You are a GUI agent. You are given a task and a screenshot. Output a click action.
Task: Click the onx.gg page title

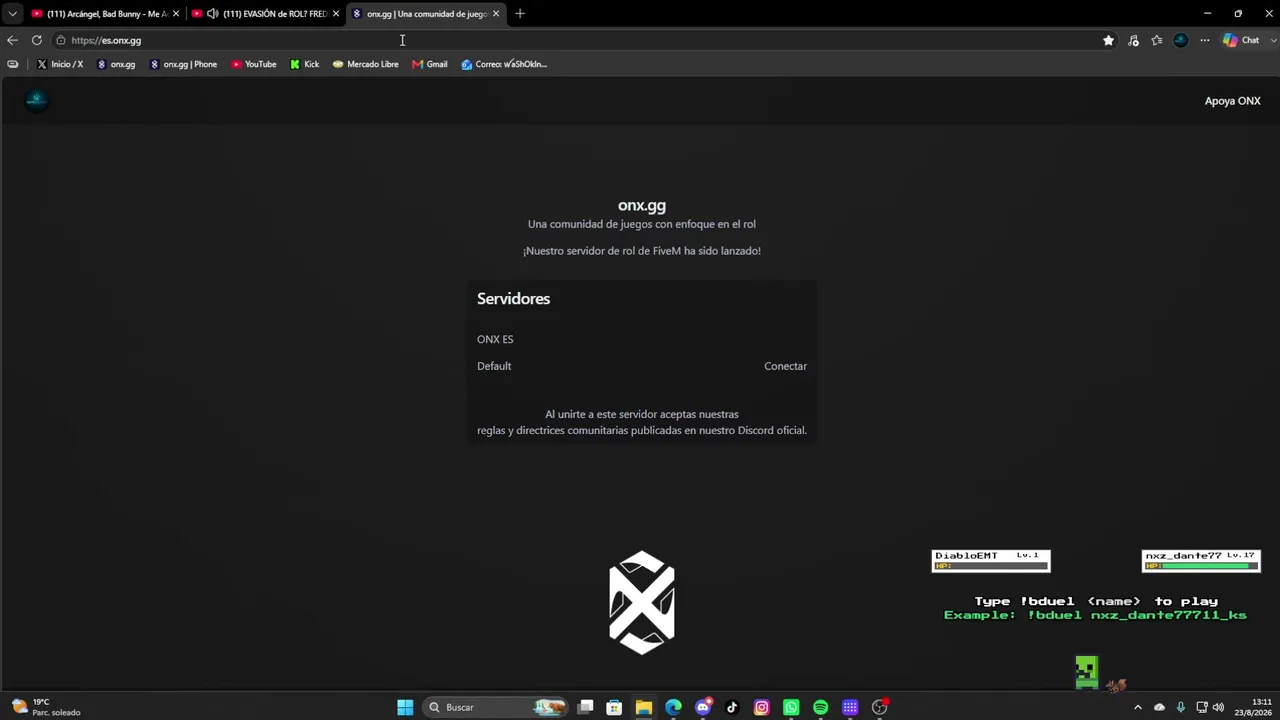coord(642,206)
